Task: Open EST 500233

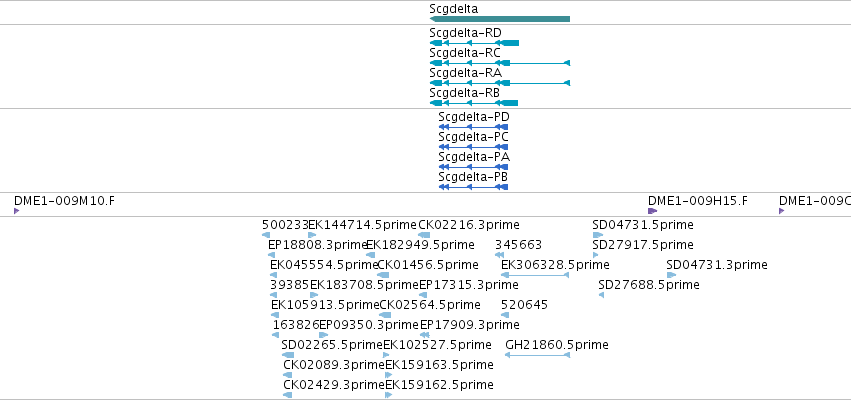Action: [x=266, y=235]
